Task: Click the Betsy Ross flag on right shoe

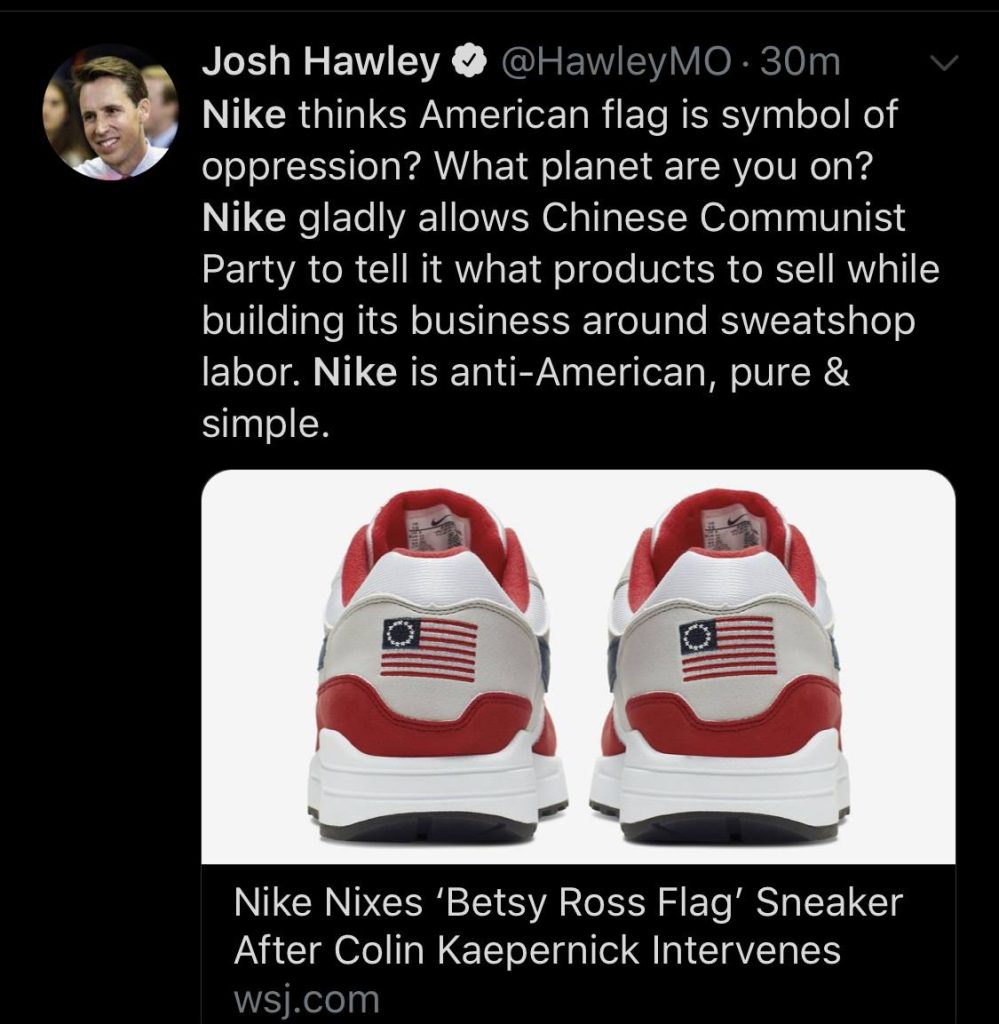Action: pos(727,648)
